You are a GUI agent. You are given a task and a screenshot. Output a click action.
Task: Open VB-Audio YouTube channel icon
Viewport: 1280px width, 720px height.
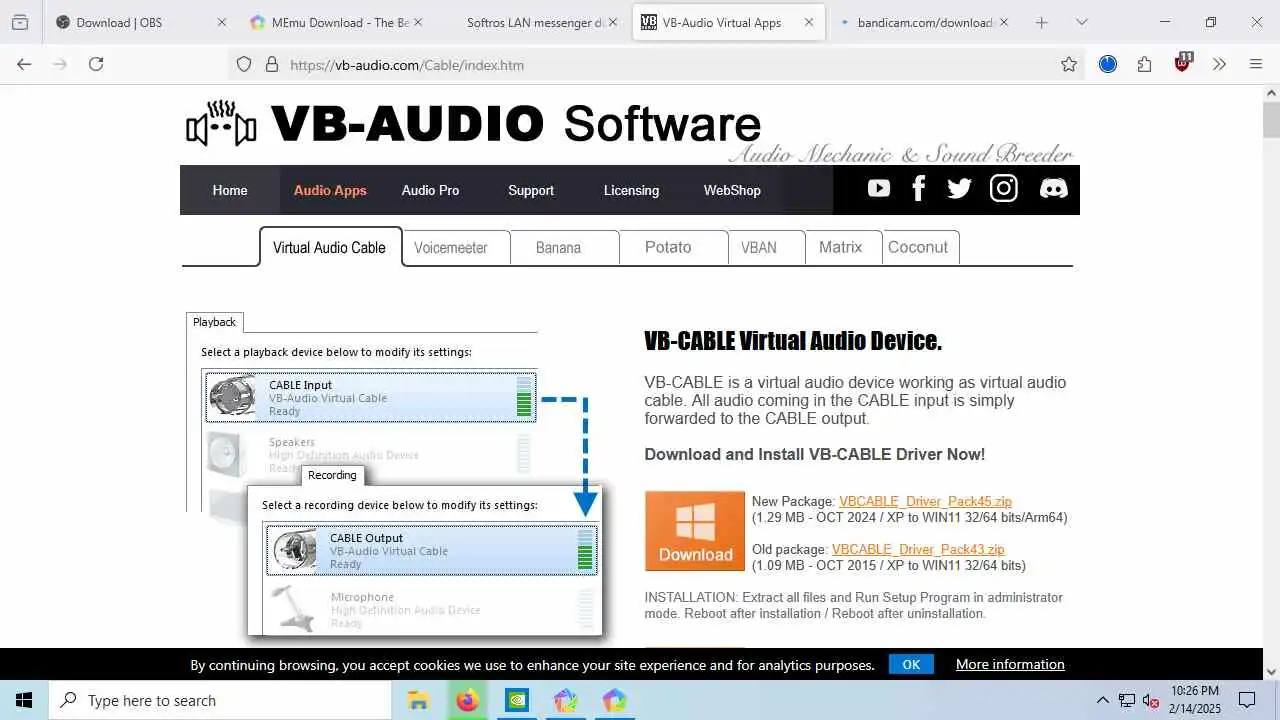click(879, 188)
